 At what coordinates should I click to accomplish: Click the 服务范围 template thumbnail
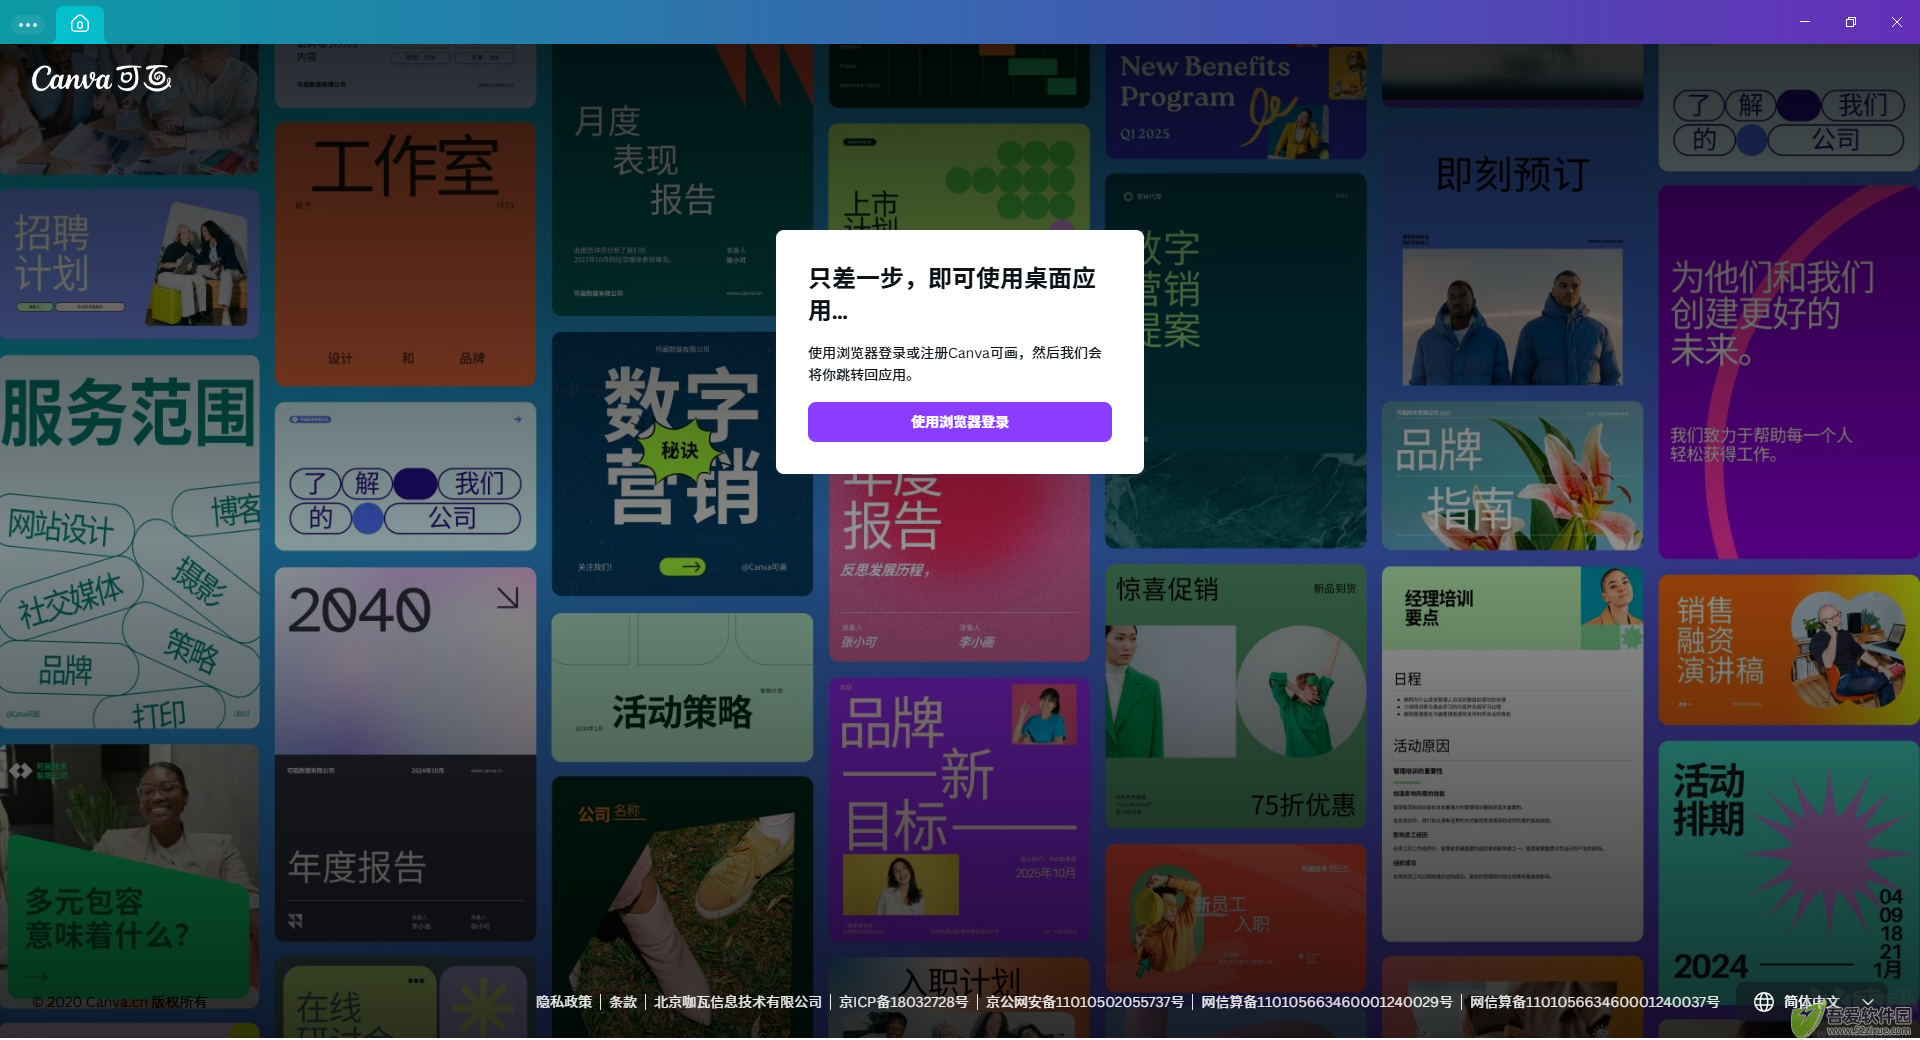130,542
